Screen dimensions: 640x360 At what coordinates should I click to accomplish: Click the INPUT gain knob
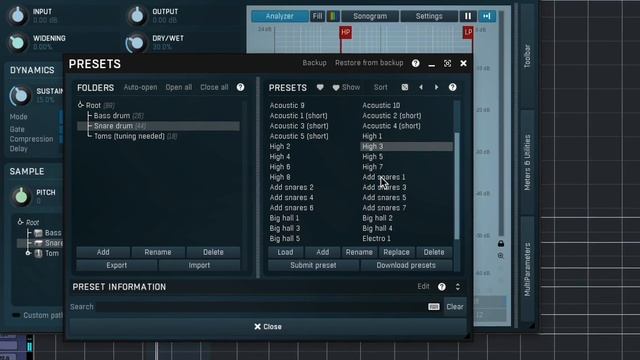tap(18, 16)
